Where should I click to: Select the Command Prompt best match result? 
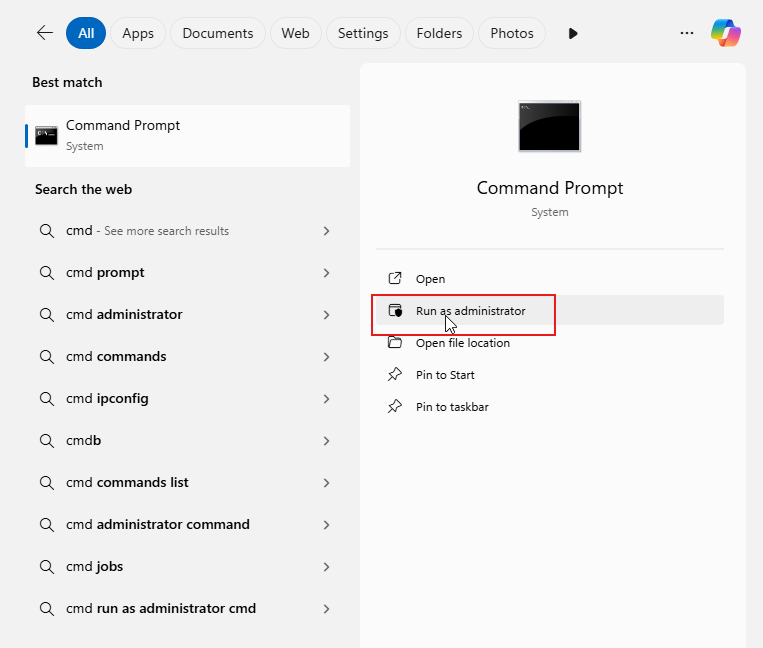187,136
